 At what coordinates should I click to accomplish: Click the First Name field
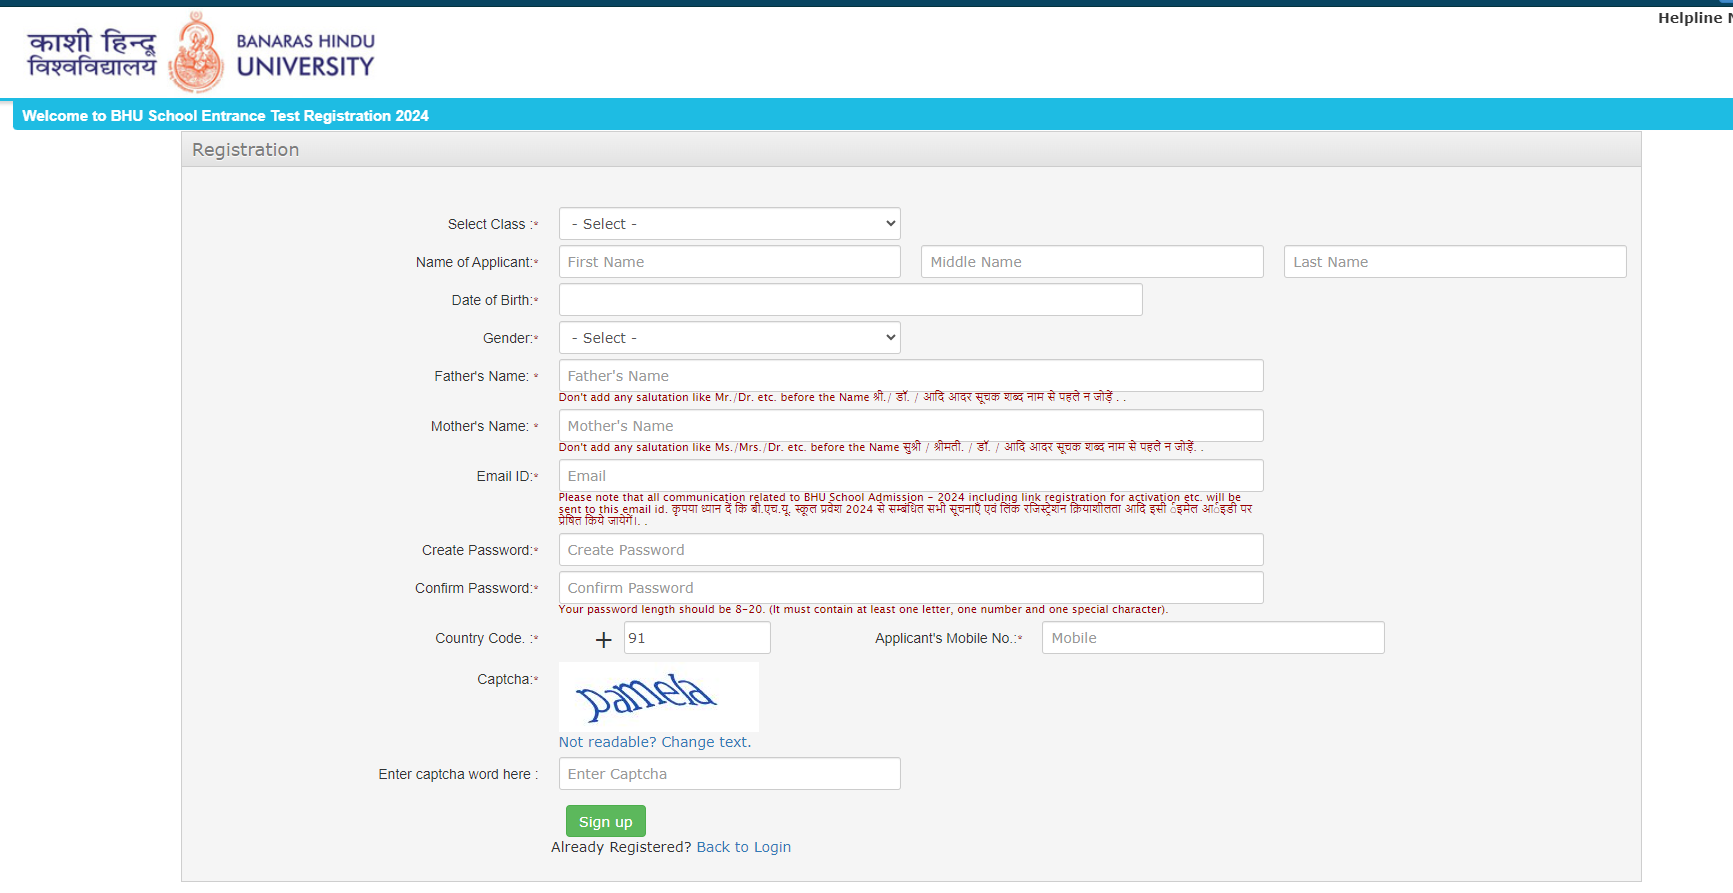coord(729,262)
